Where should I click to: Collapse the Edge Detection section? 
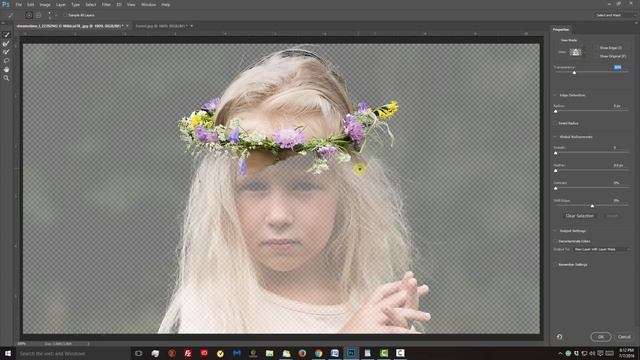555,95
